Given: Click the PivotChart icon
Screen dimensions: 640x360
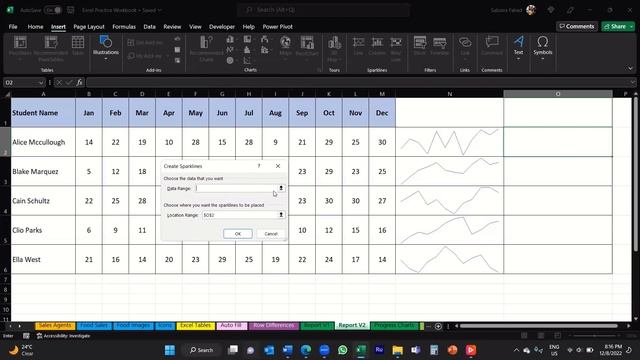Looking at the screenshot, I should click(307, 47).
